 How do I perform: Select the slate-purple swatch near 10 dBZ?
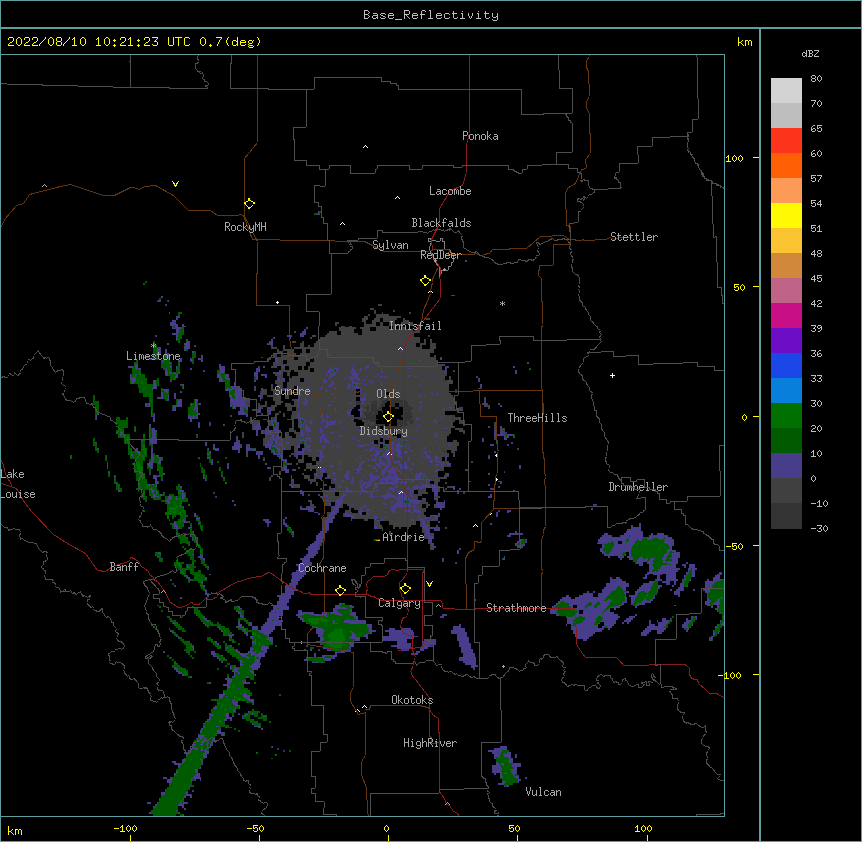click(x=786, y=466)
